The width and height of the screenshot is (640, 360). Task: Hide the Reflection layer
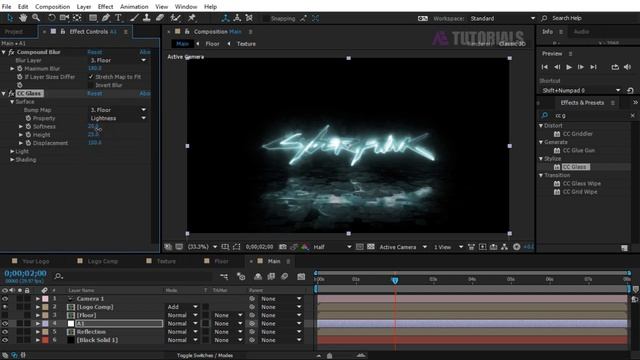pyautogui.click(x=5, y=332)
